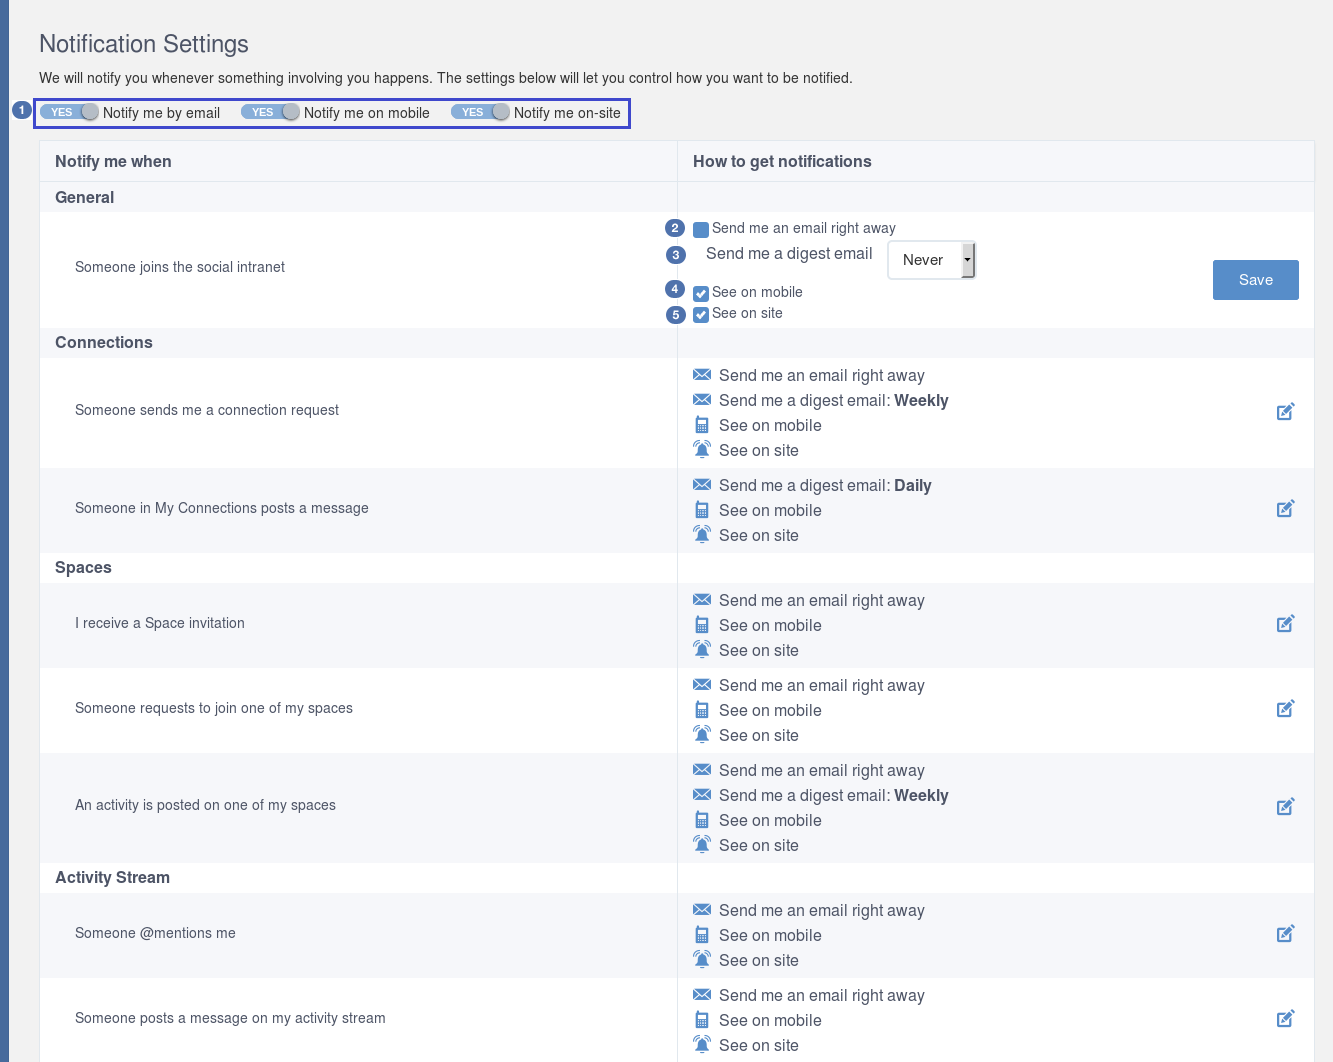Click bell icon in My Connections posts row
Screen dimensions: 1333x1062
tap(702, 534)
